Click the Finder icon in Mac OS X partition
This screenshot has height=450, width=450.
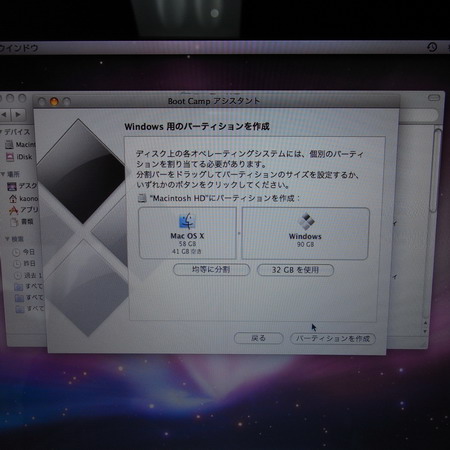tap(187, 221)
